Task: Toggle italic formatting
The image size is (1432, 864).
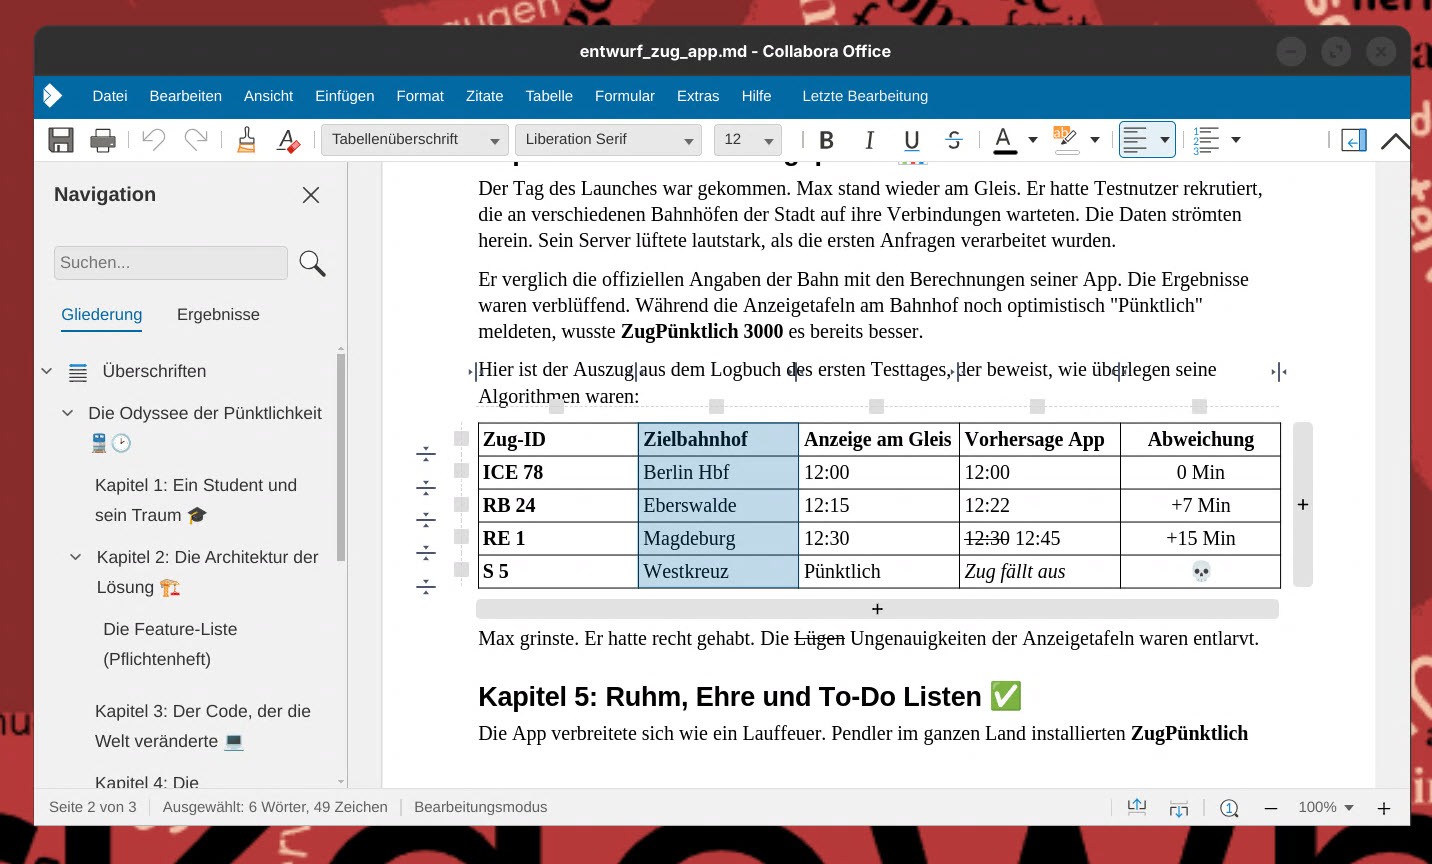Action: pyautogui.click(x=869, y=140)
